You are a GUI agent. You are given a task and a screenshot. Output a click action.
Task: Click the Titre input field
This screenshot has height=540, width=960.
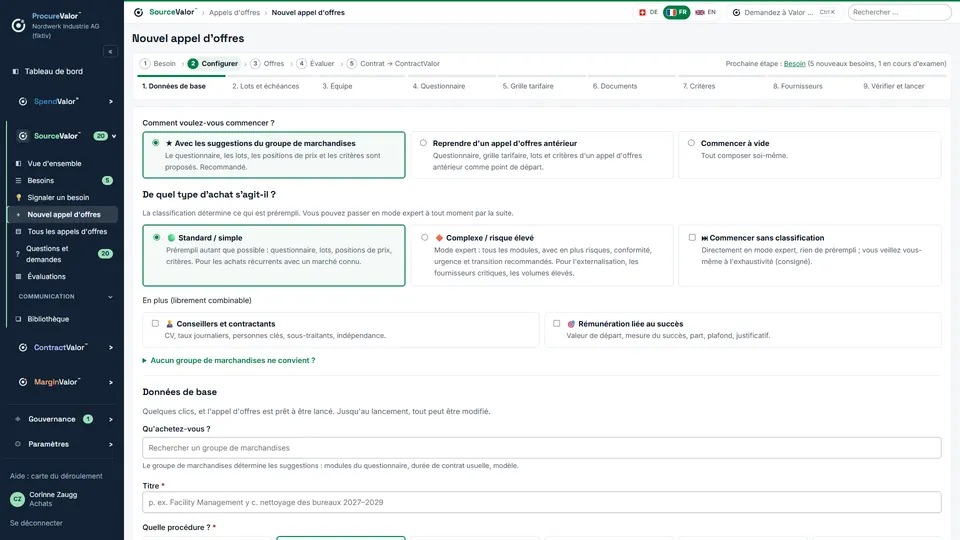pyautogui.click(x=541, y=502)
